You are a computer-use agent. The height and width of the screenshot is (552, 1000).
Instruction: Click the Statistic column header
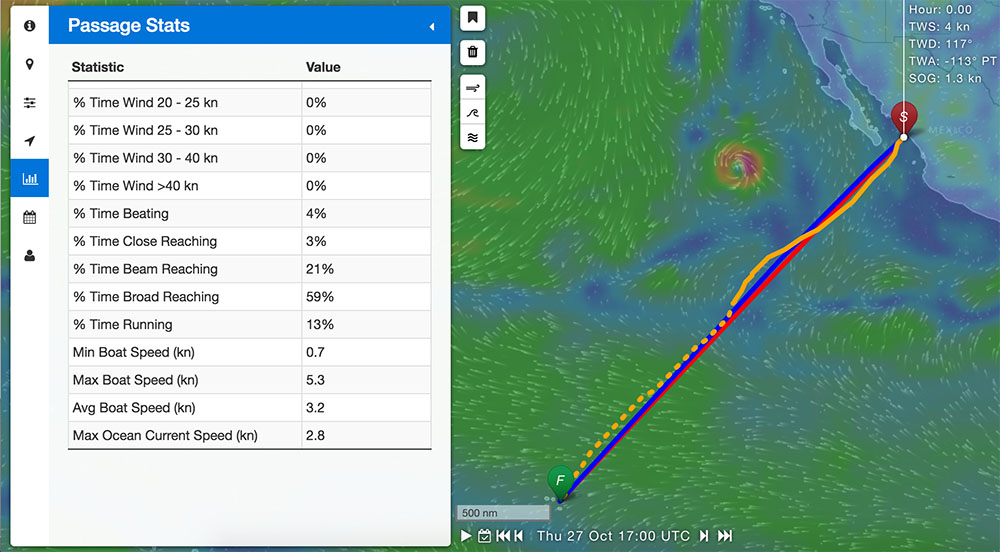coord(98,67)
